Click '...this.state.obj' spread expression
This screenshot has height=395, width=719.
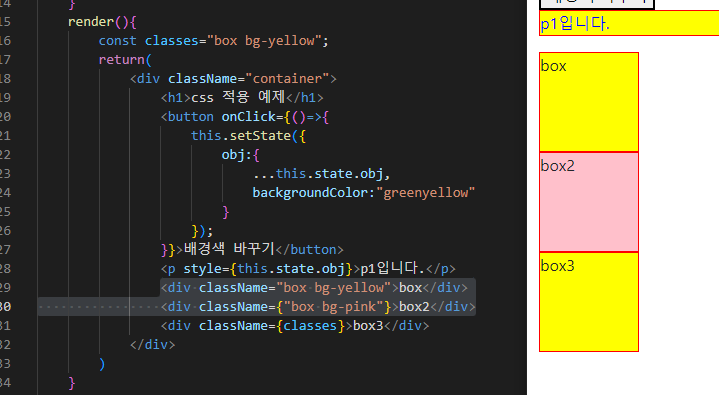(318, 173)
